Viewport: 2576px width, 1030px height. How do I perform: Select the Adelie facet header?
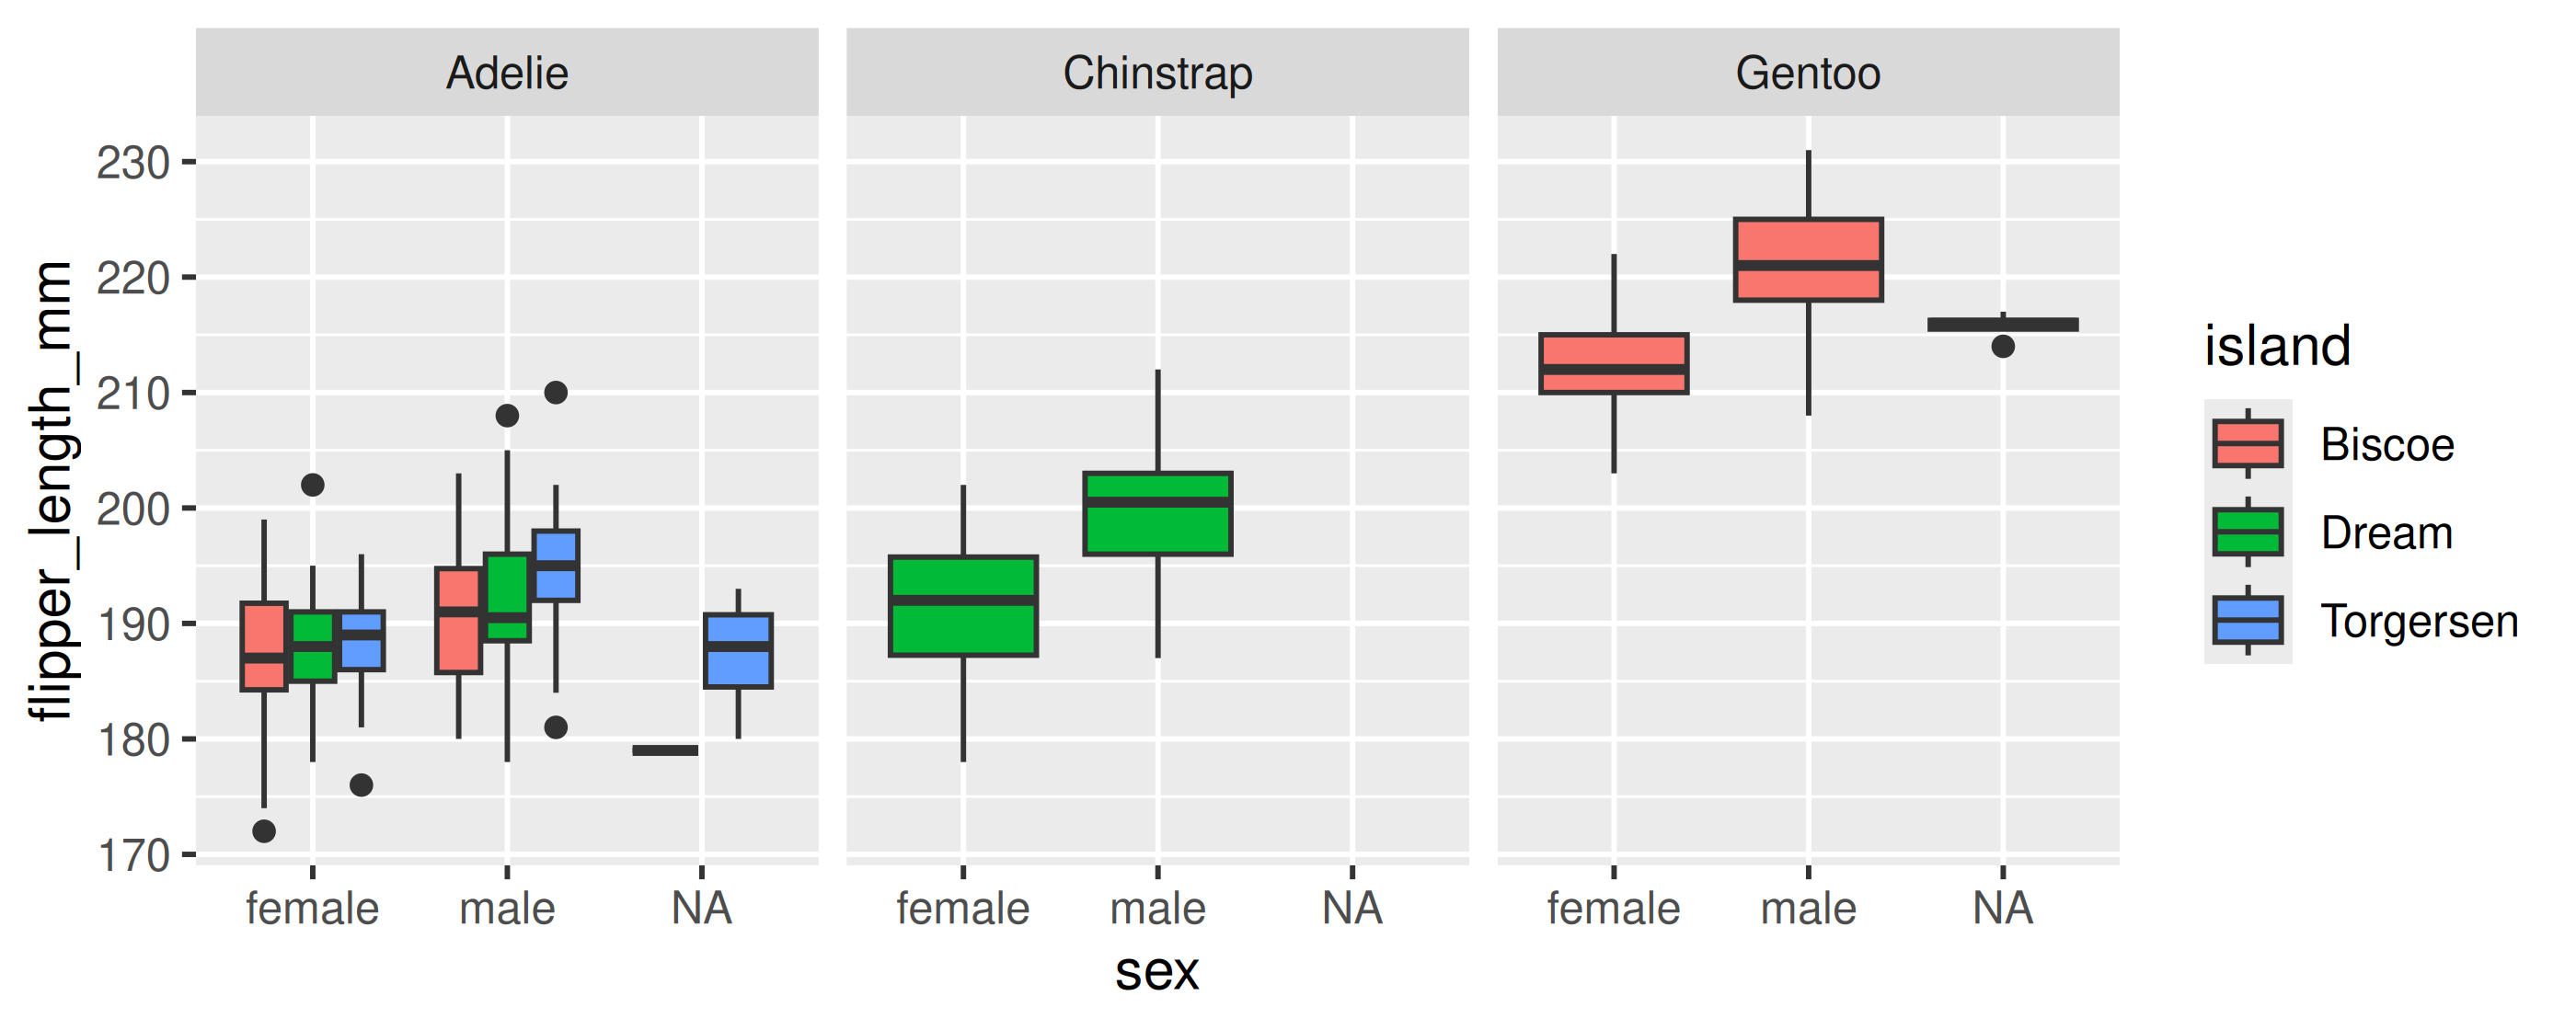point(507,73)
